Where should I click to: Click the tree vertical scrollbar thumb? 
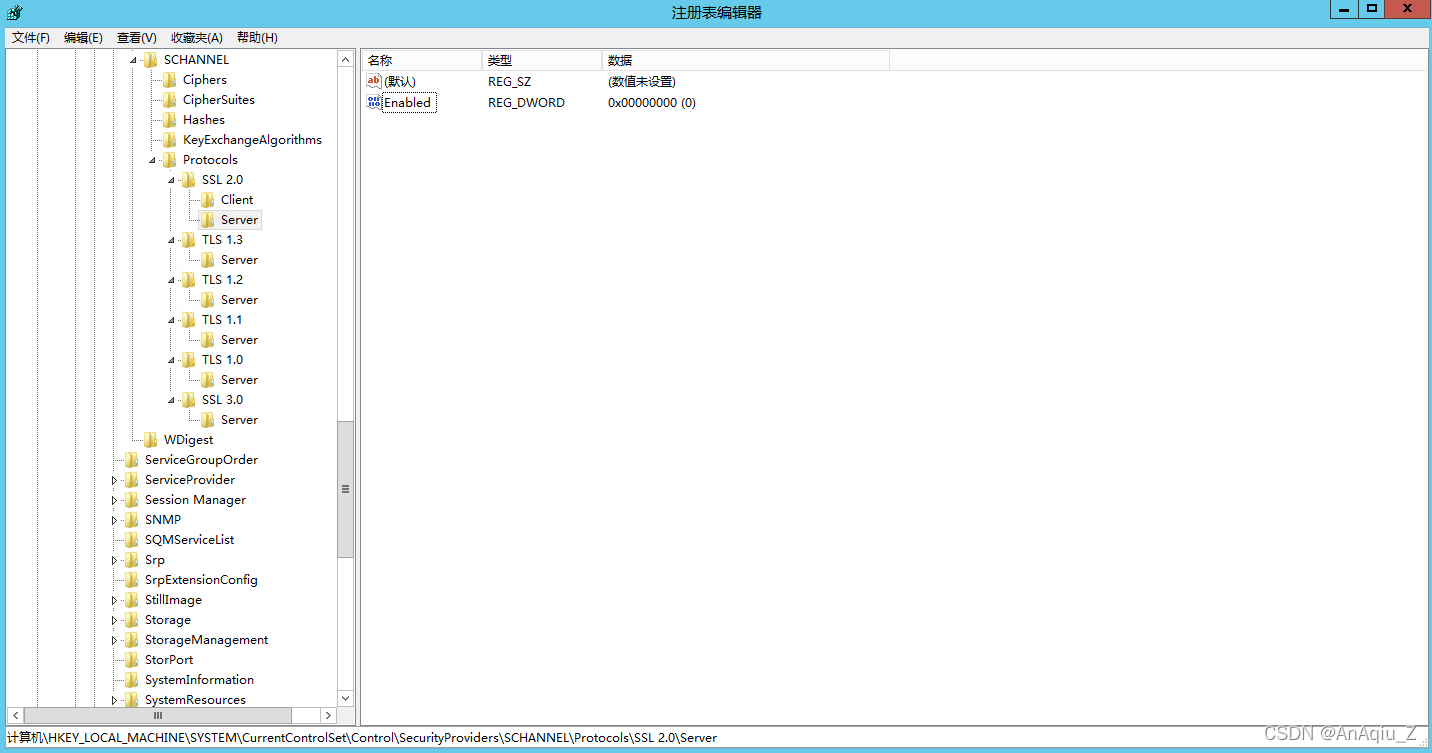pos(346,489)
